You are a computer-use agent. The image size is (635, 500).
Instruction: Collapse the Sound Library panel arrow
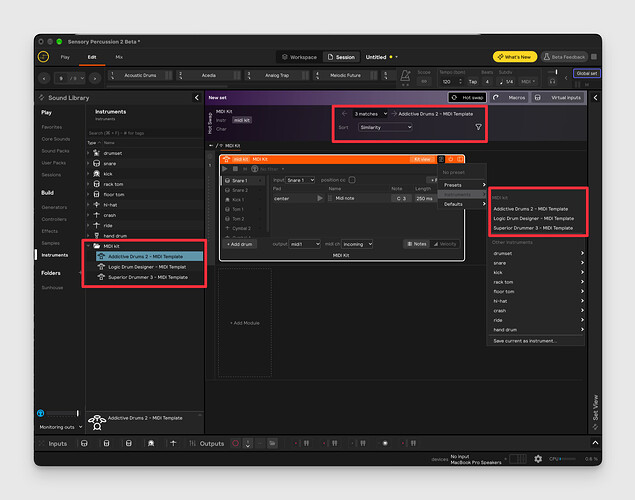197,98
